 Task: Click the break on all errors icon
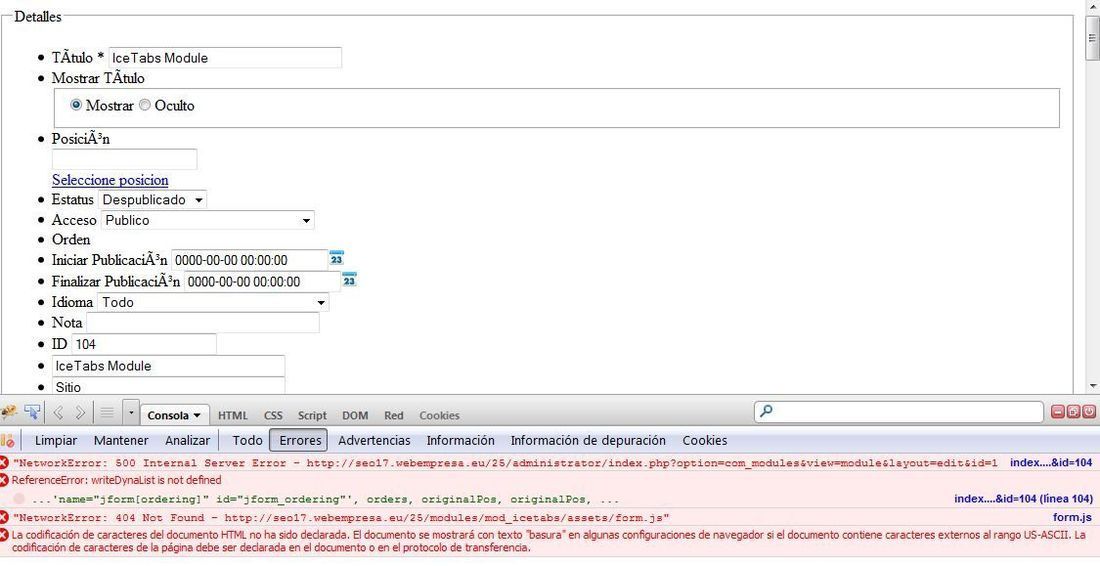[7, 440]
